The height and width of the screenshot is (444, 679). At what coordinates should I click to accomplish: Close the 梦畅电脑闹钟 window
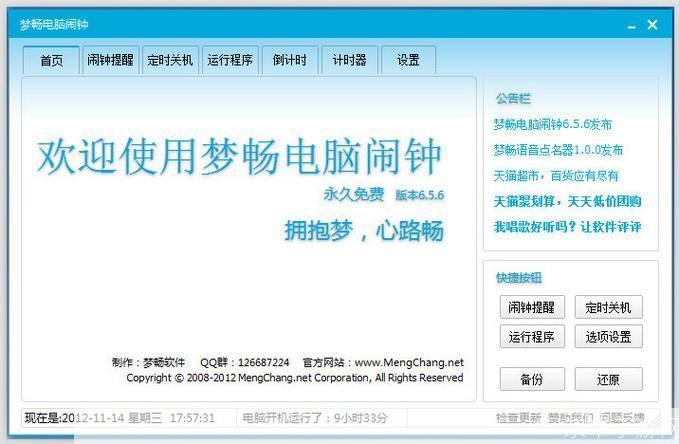[653, 25]
